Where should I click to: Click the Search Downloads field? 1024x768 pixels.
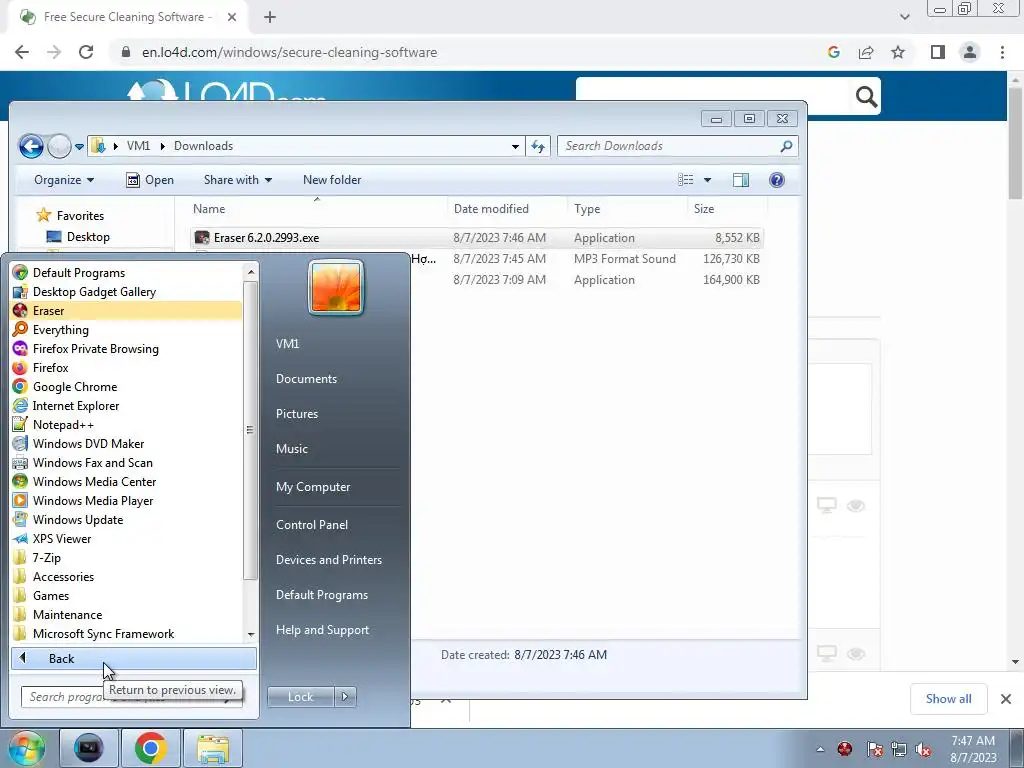pyautogui.click(x=677, y=146)
